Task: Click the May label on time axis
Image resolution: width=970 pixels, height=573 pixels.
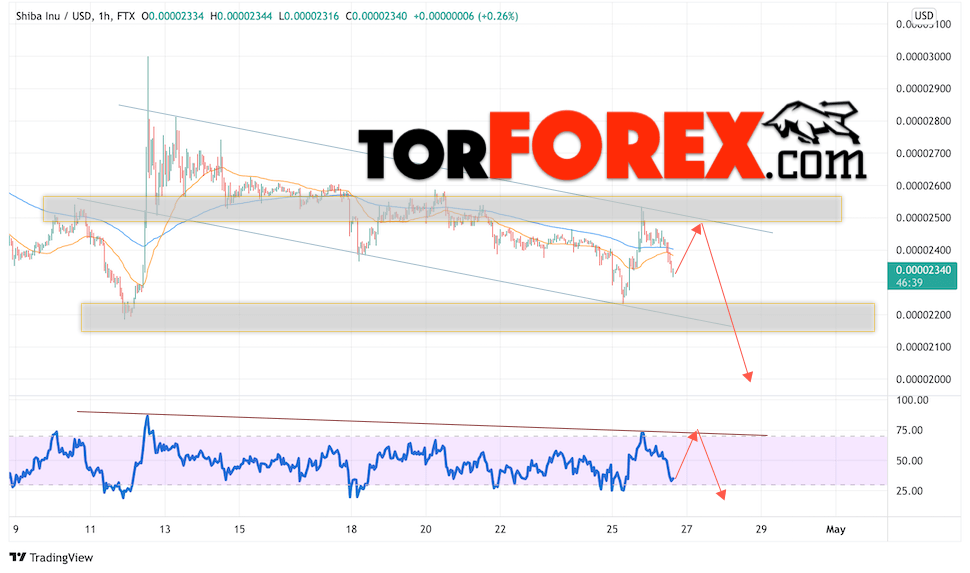Action: click(836, 529)
